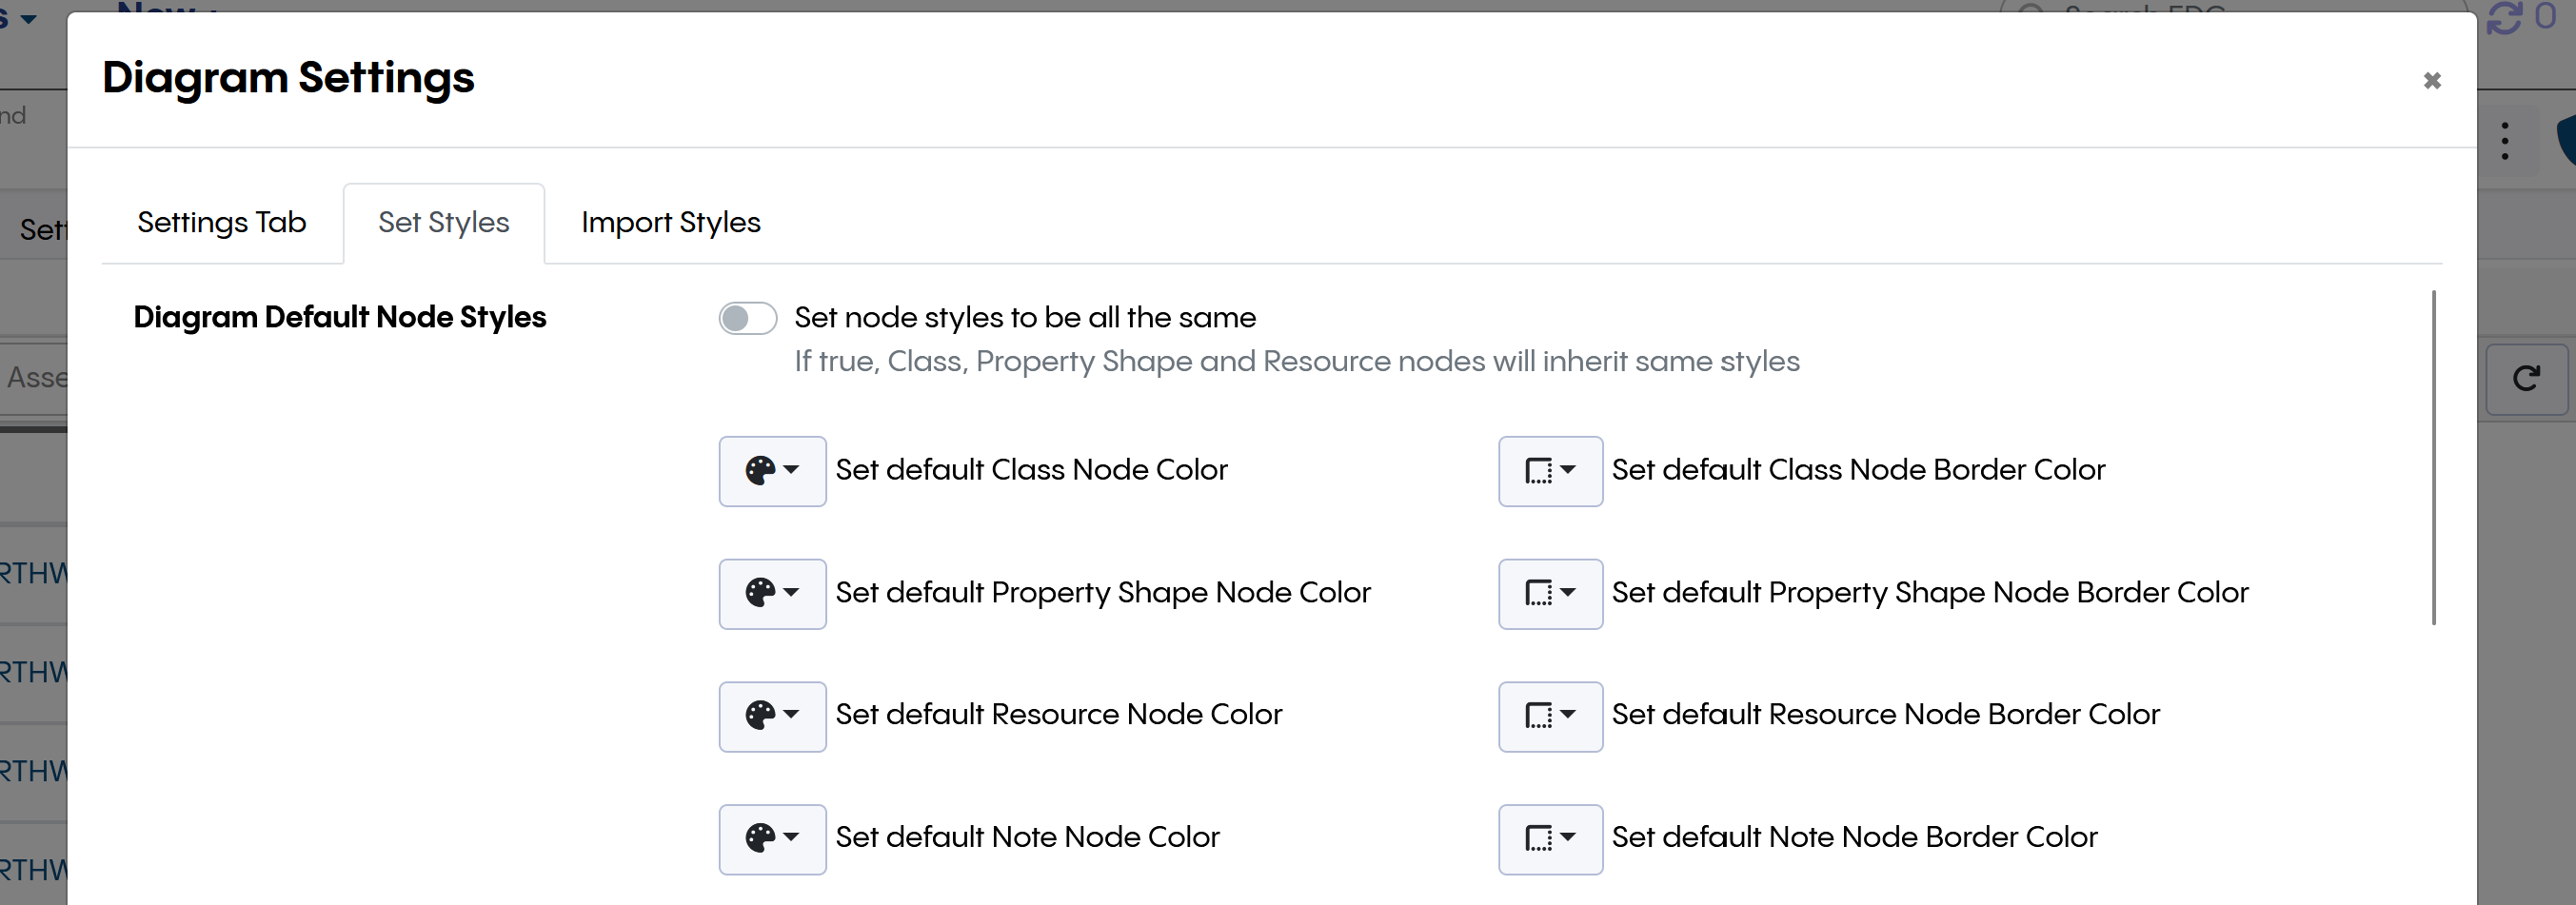The image size is (2576, 905).
Task: Click the dialog's vertical scrollbar
Action: (x=2434, y=458)
